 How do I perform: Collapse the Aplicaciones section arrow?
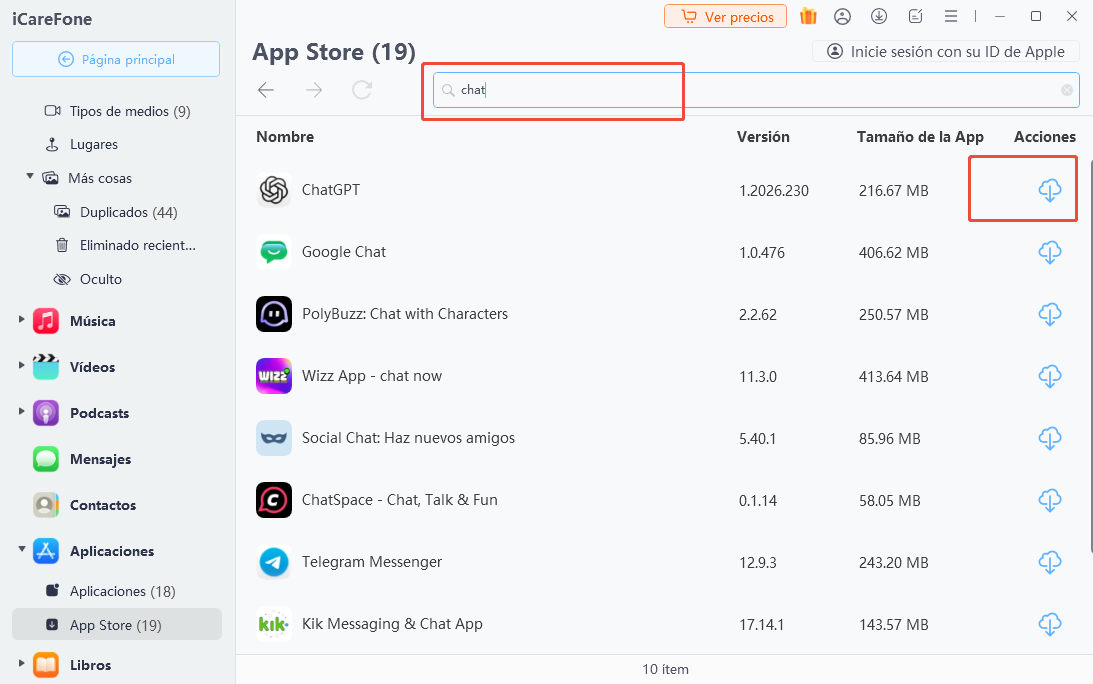22,549
